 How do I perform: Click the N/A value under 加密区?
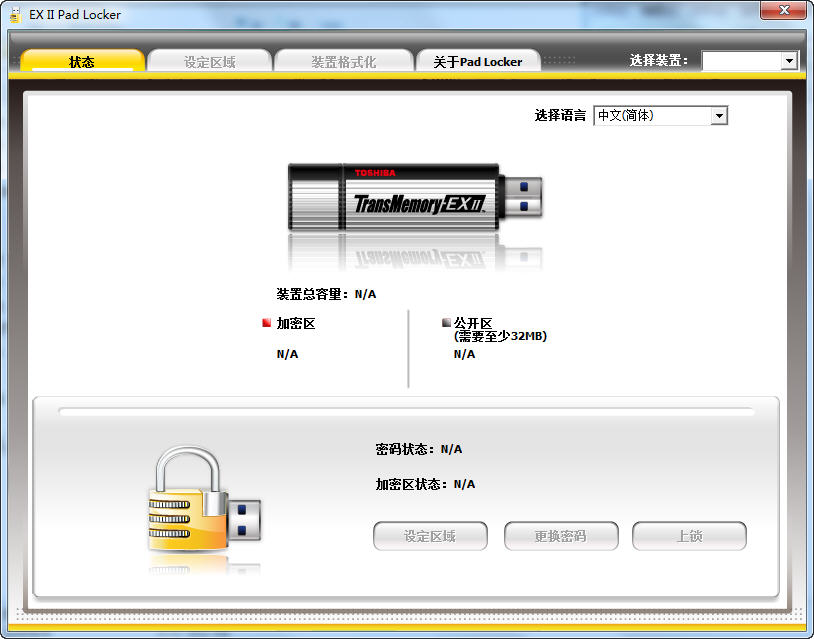(287, 354)
